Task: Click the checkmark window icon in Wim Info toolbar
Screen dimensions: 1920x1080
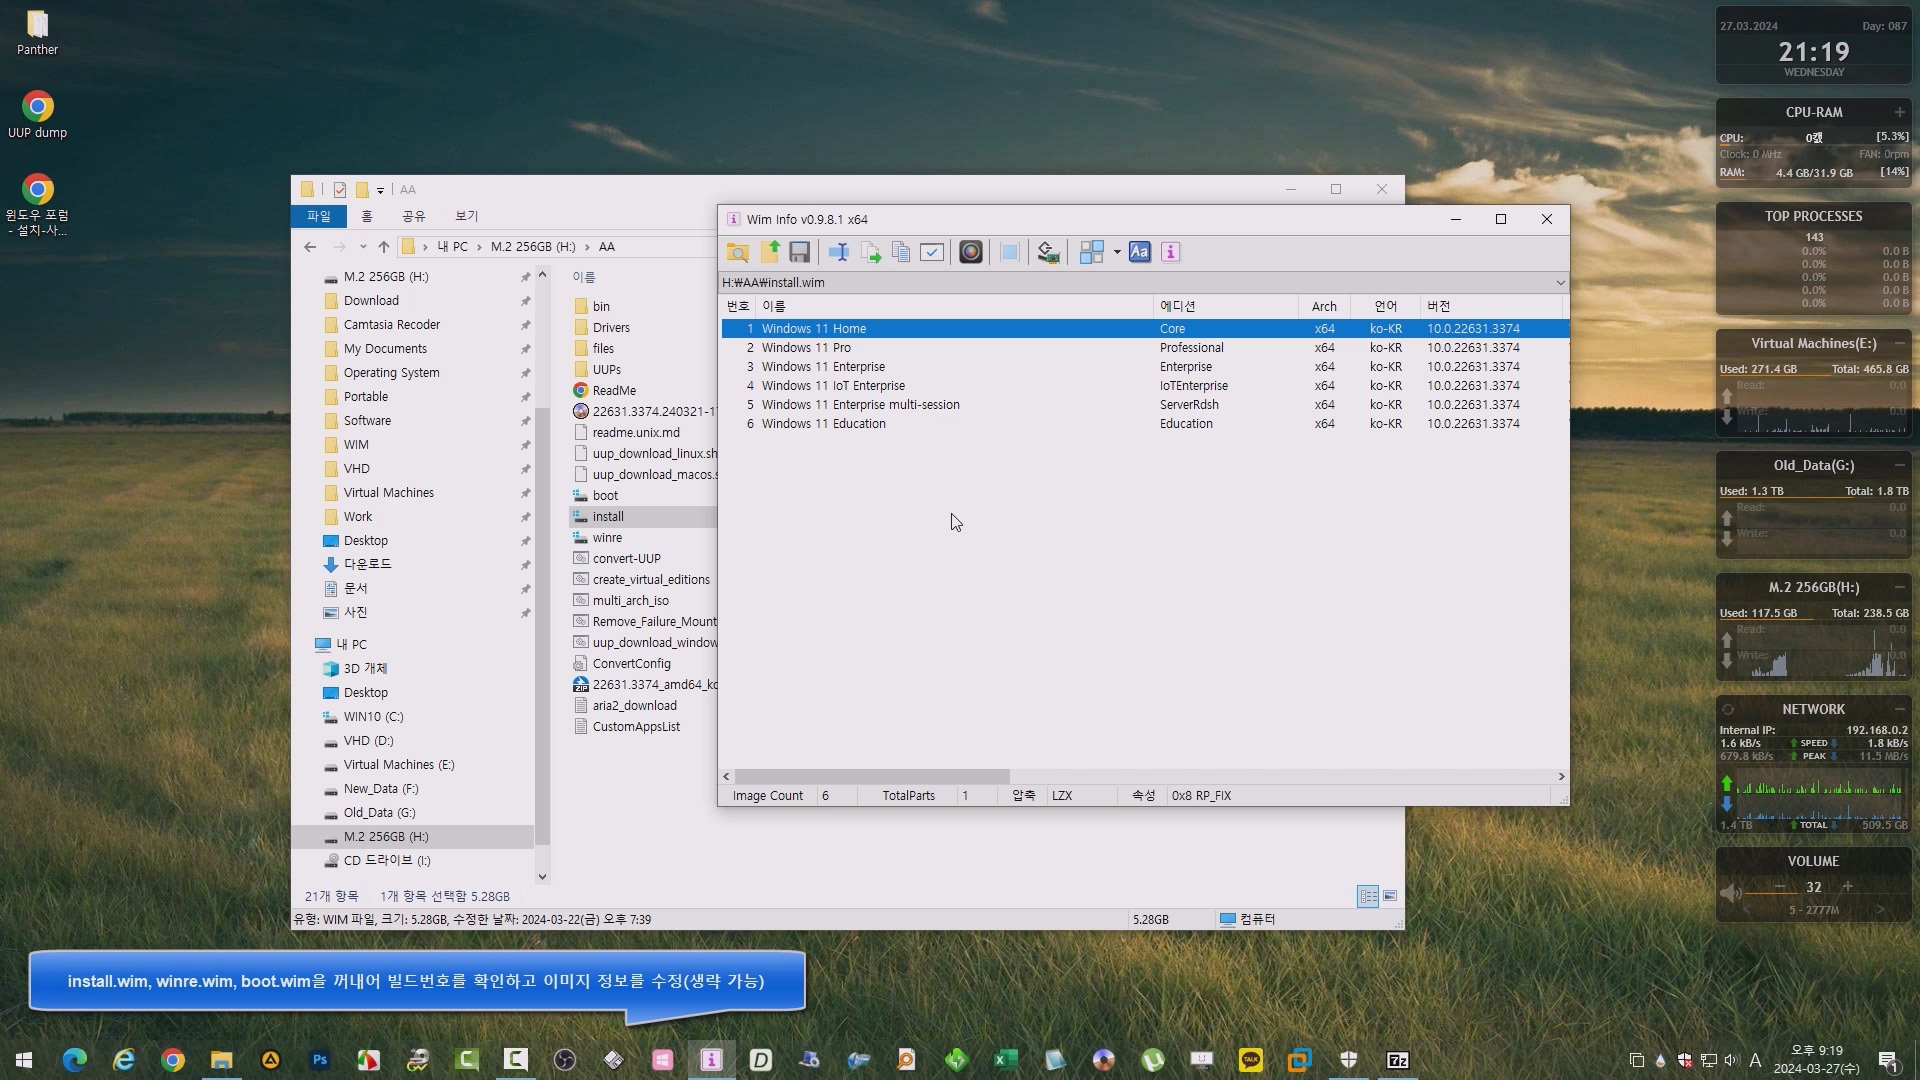Action: pos(932,252)
